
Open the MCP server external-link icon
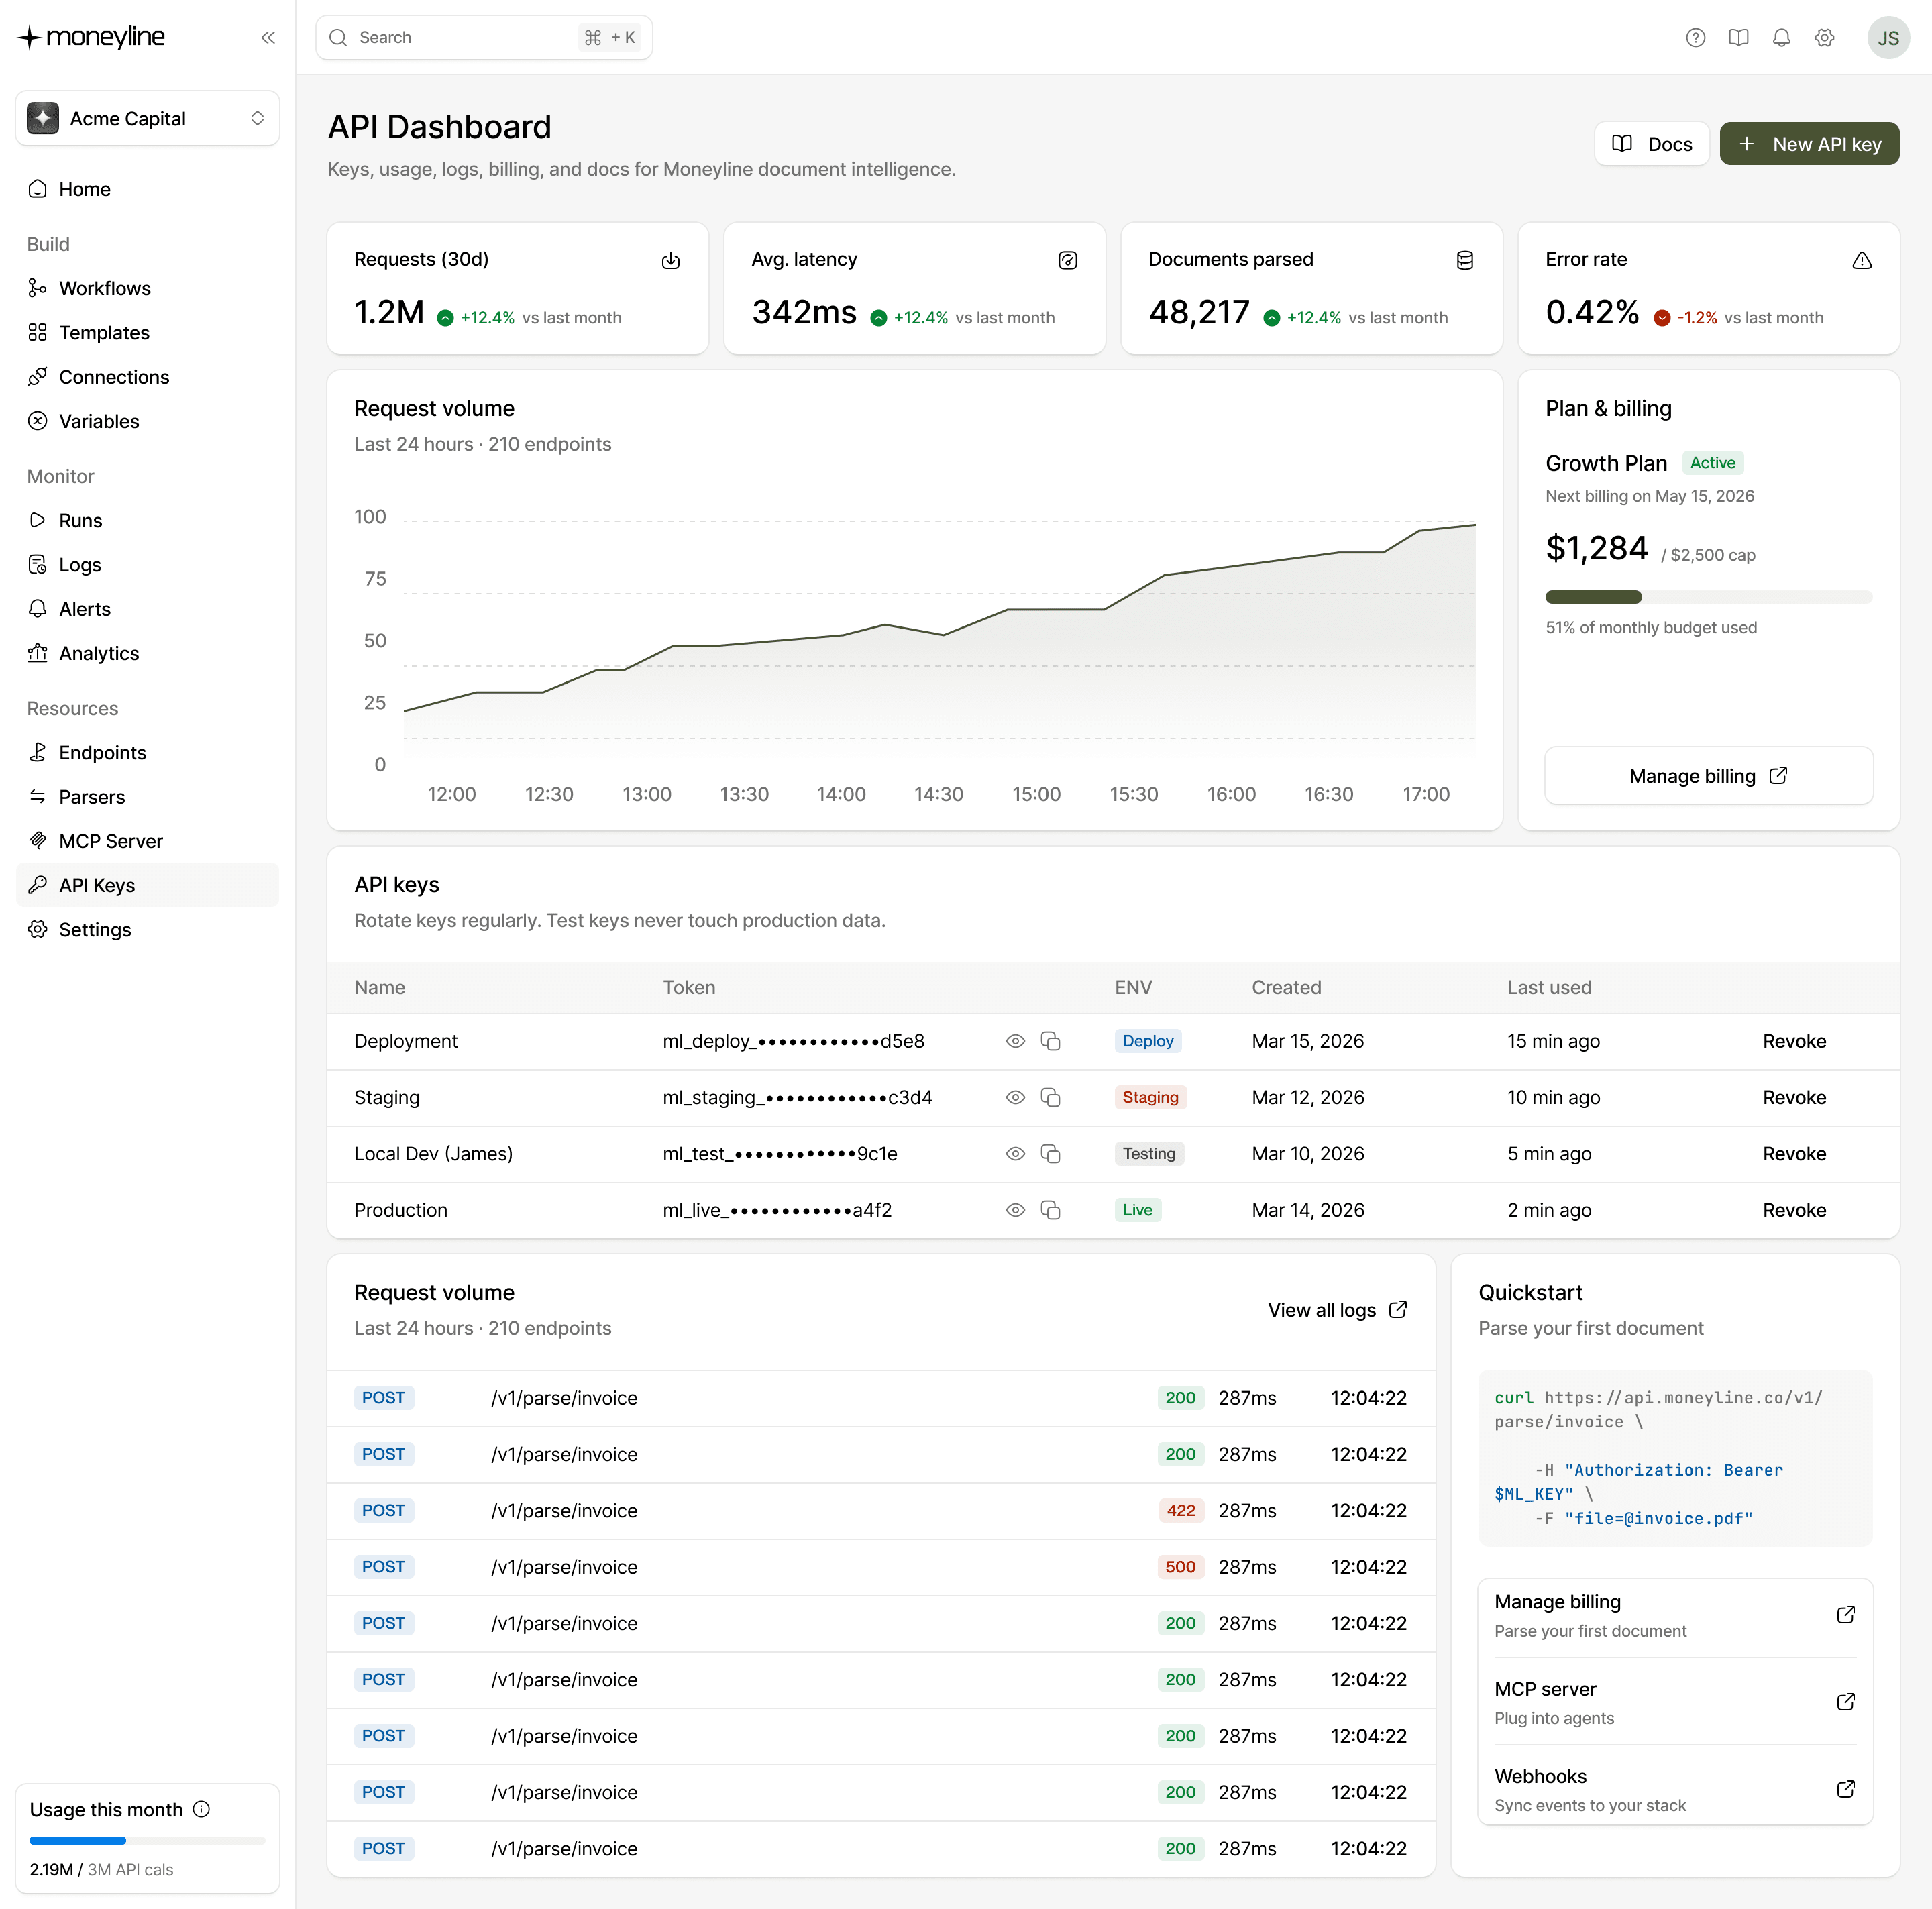(1846, 1702)
